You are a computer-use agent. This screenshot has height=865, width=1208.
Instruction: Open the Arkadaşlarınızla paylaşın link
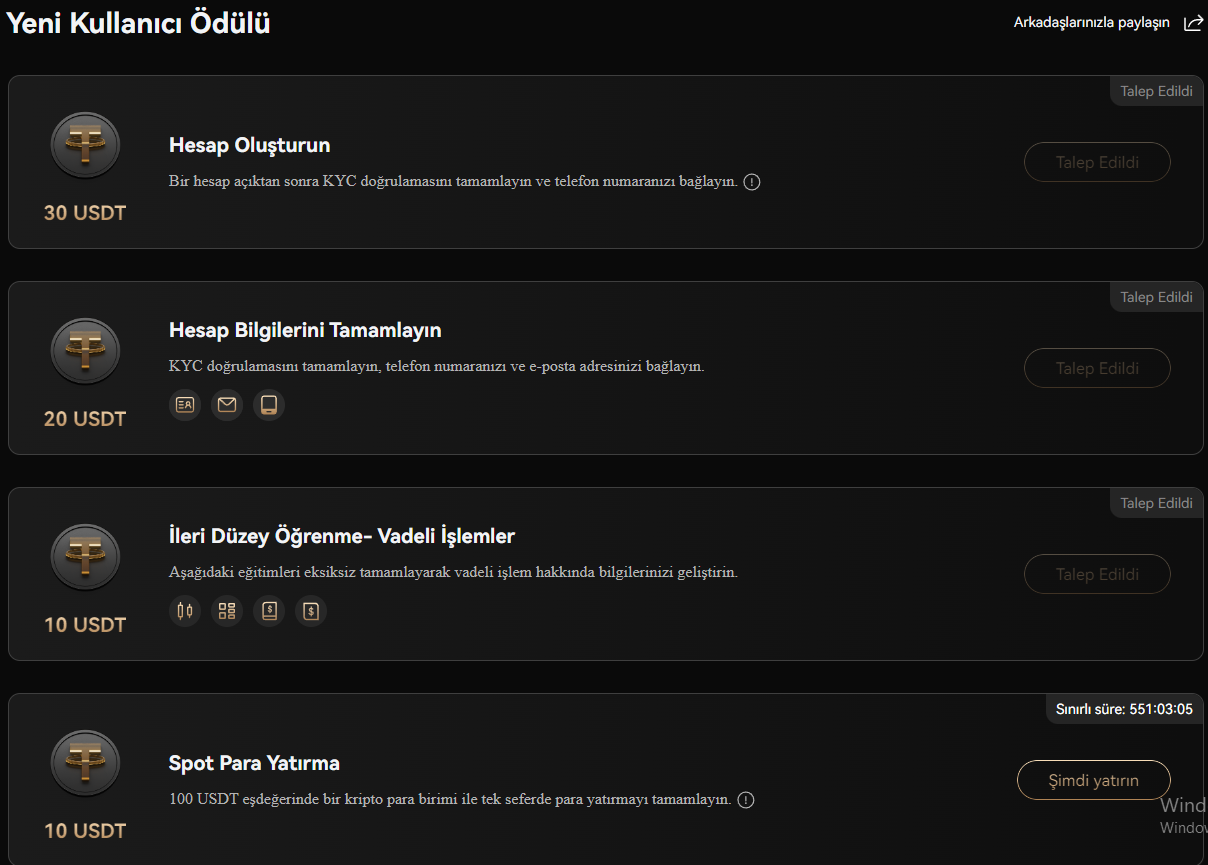1092,23
